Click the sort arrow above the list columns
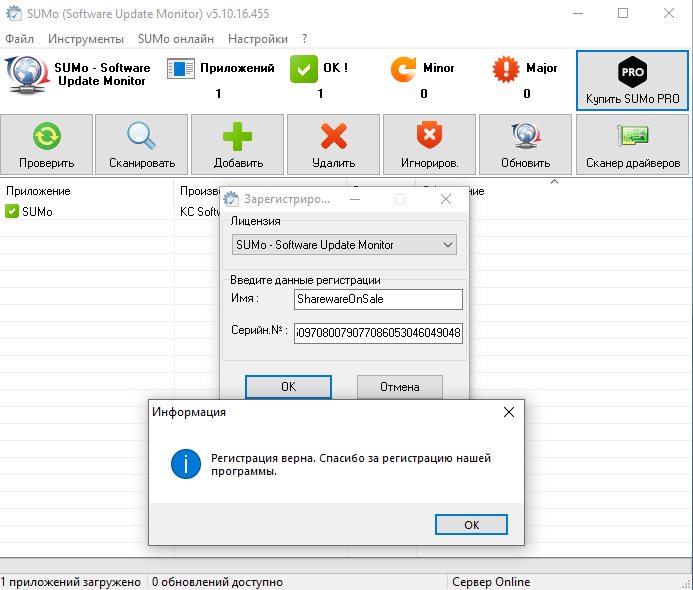Image resolution: width=693 pixels, height=590 pixels. click(x=554, y=182)
